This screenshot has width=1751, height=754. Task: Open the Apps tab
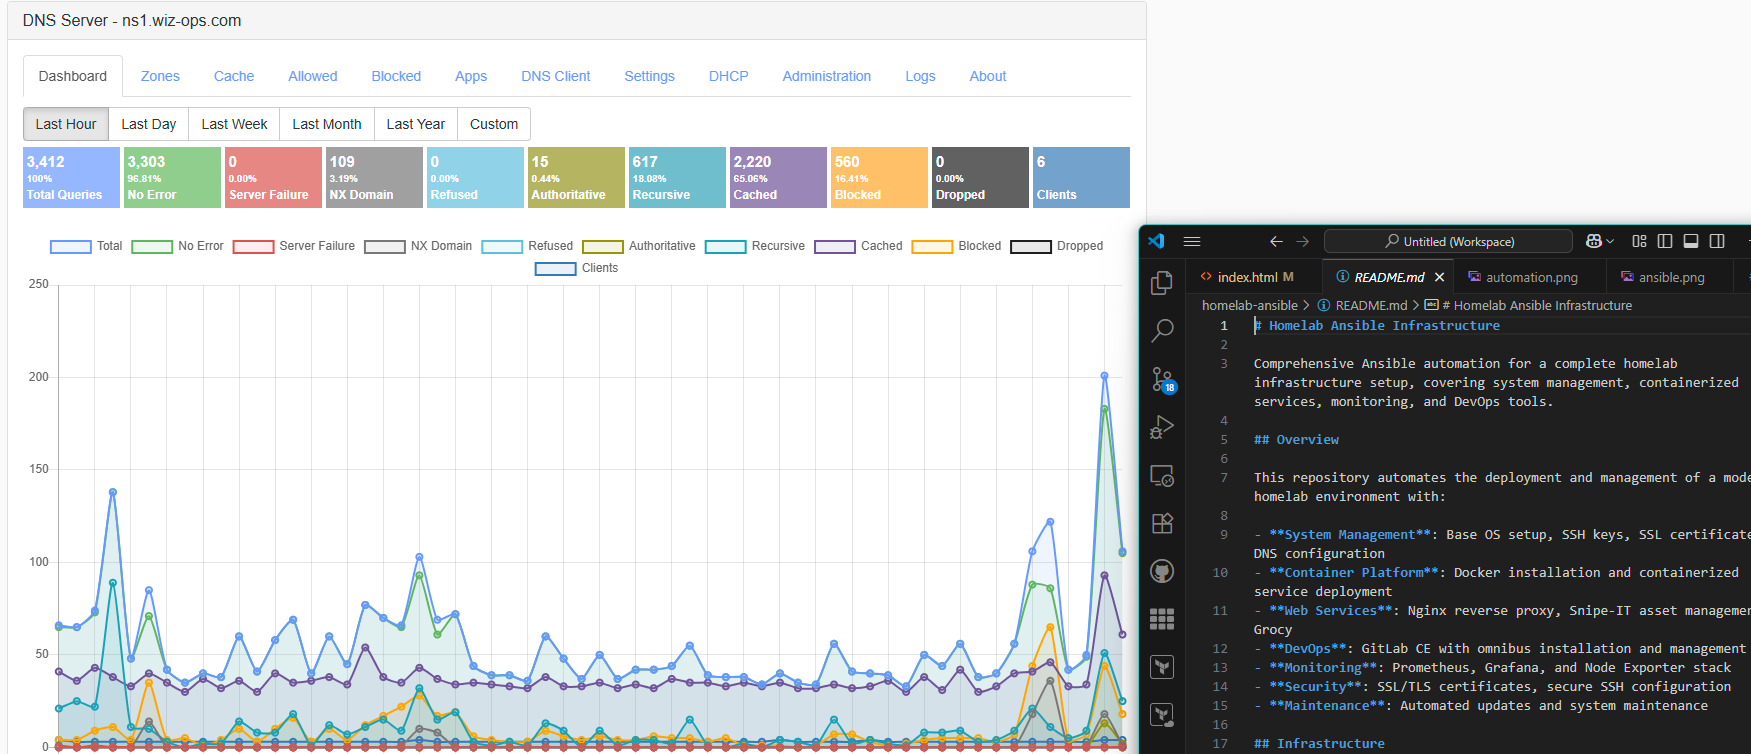click(x=471, y=76)
